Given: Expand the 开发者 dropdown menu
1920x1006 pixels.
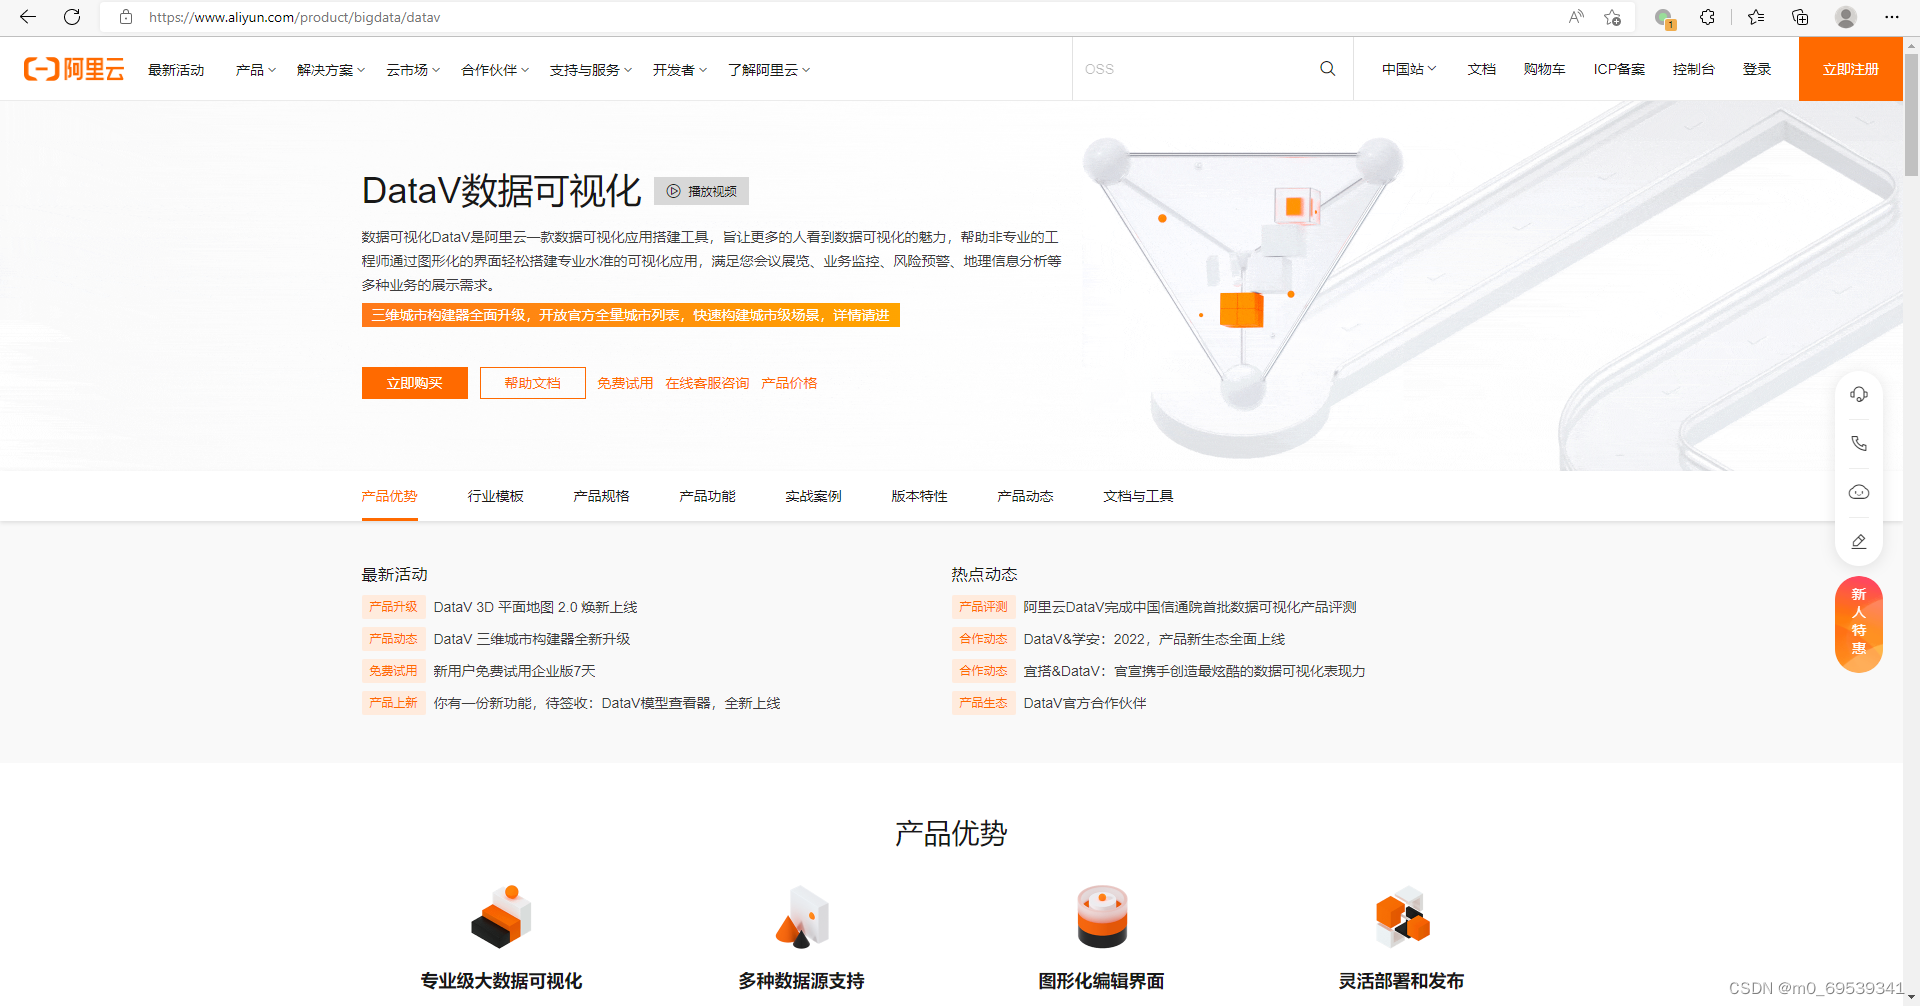Looking at the screenshot, I should coord(680,69).
